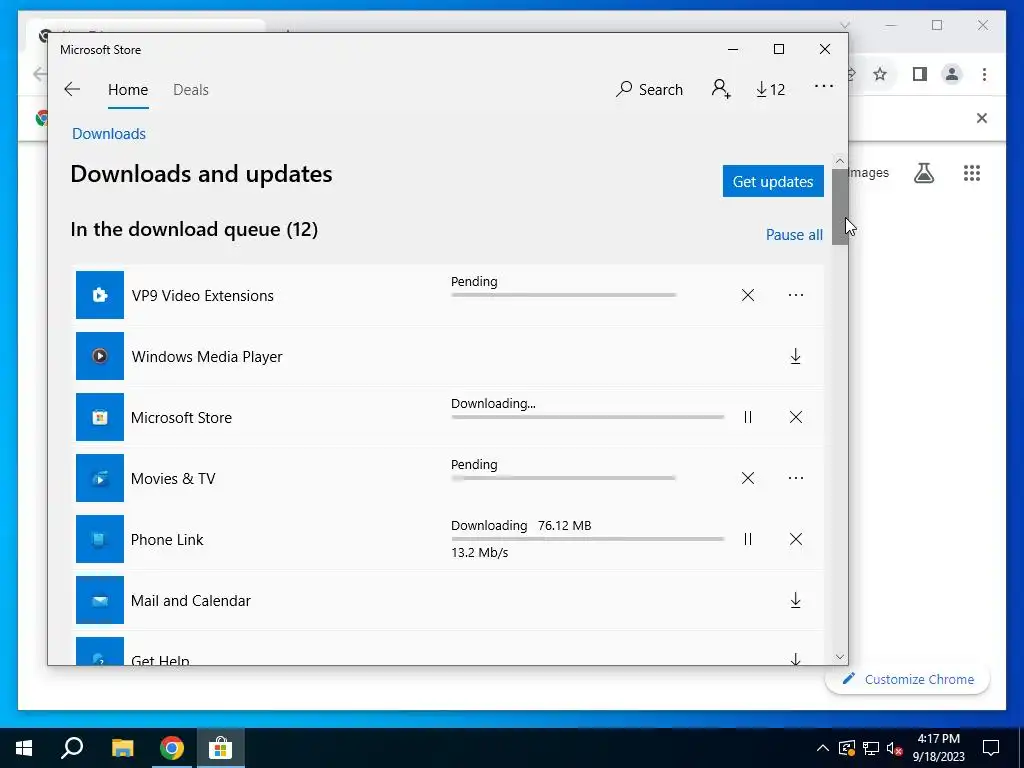Cancel the VP9 Video Extensions download
Viewport: 1024px width, 768px height.
(748, 295)
